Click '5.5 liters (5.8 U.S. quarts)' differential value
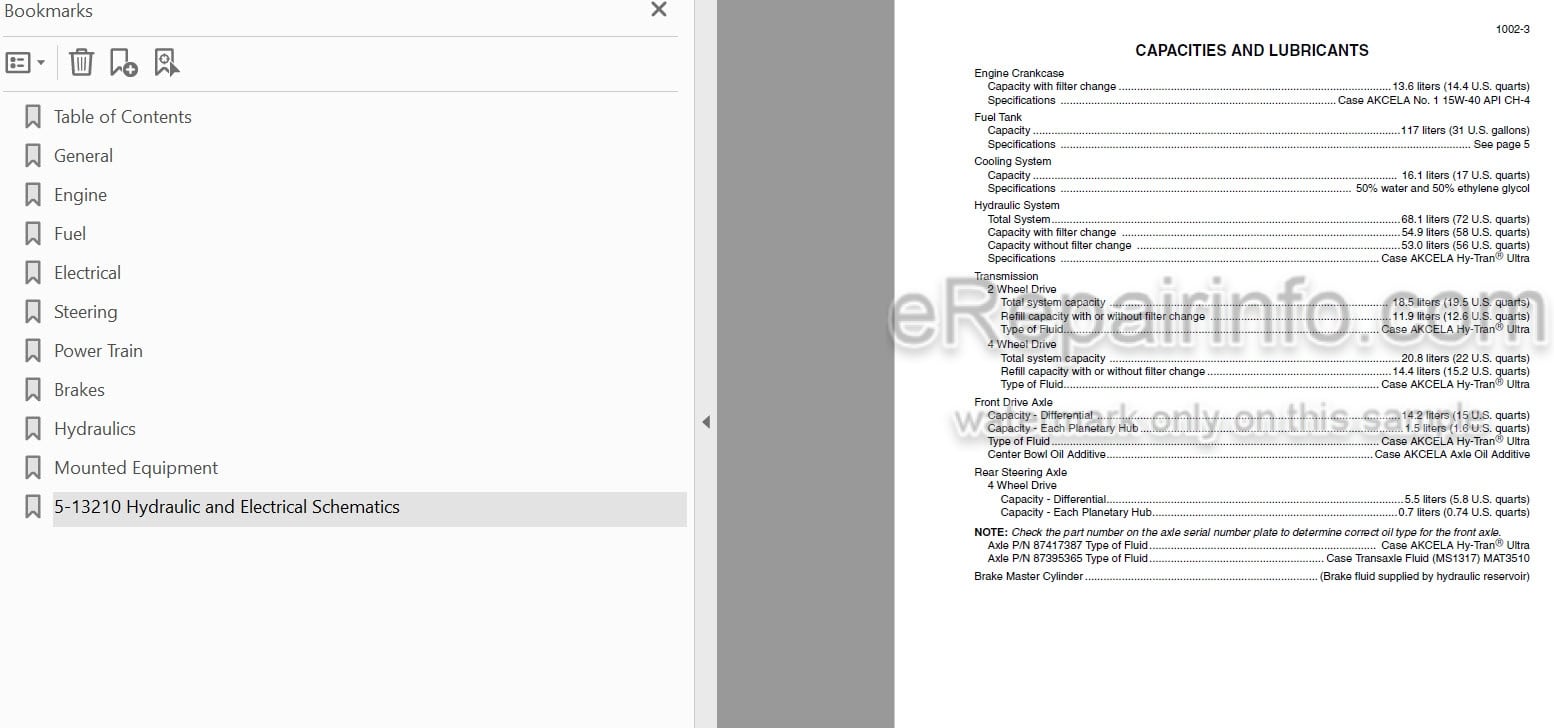This screenshot has width=1554, height=728. coord(1467,499)
